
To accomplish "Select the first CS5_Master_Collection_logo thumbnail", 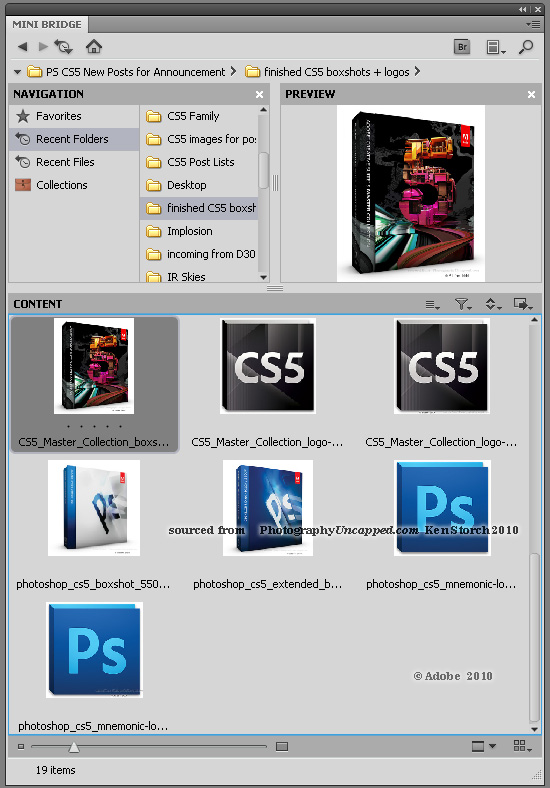I will tap(268, 366).
